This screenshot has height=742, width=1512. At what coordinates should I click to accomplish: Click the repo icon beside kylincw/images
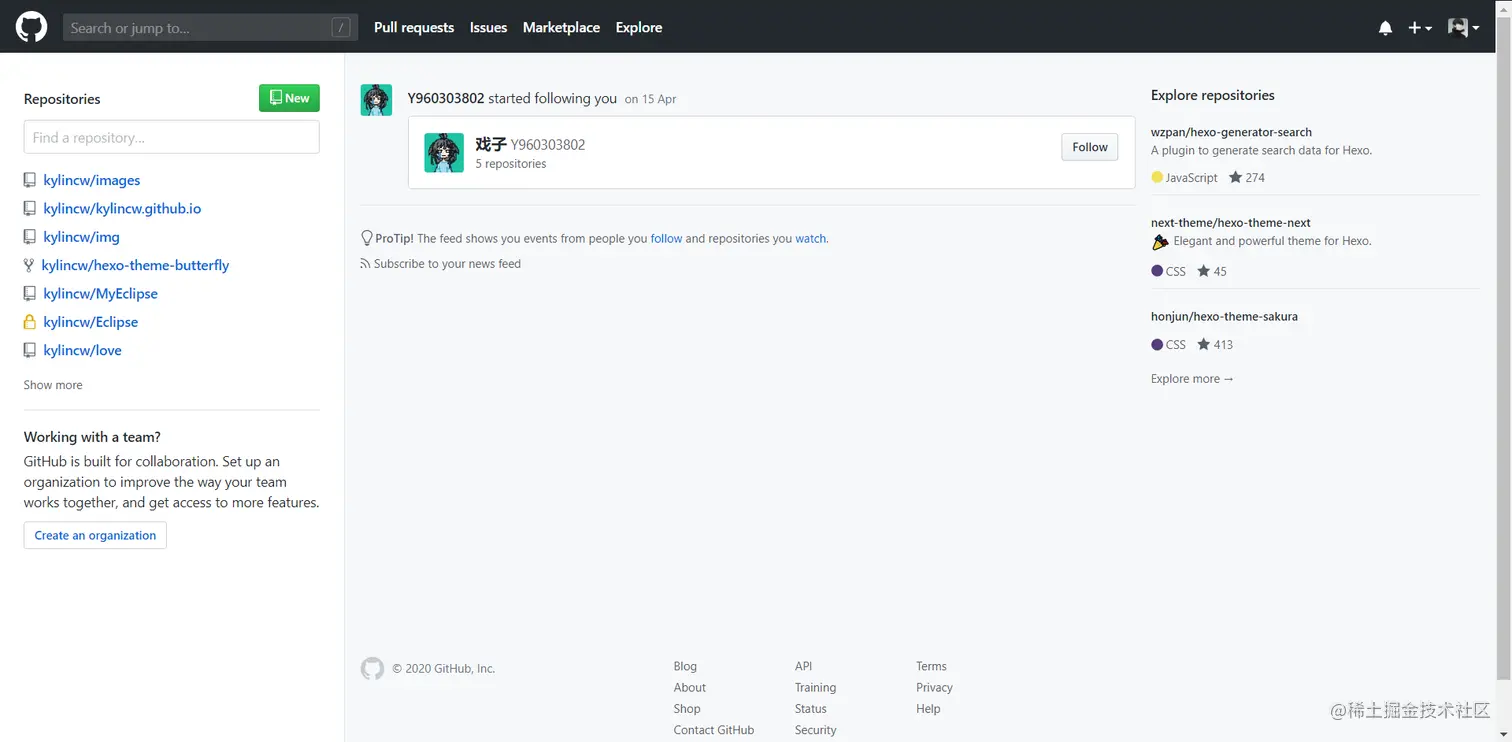click(x=30, y=181)
